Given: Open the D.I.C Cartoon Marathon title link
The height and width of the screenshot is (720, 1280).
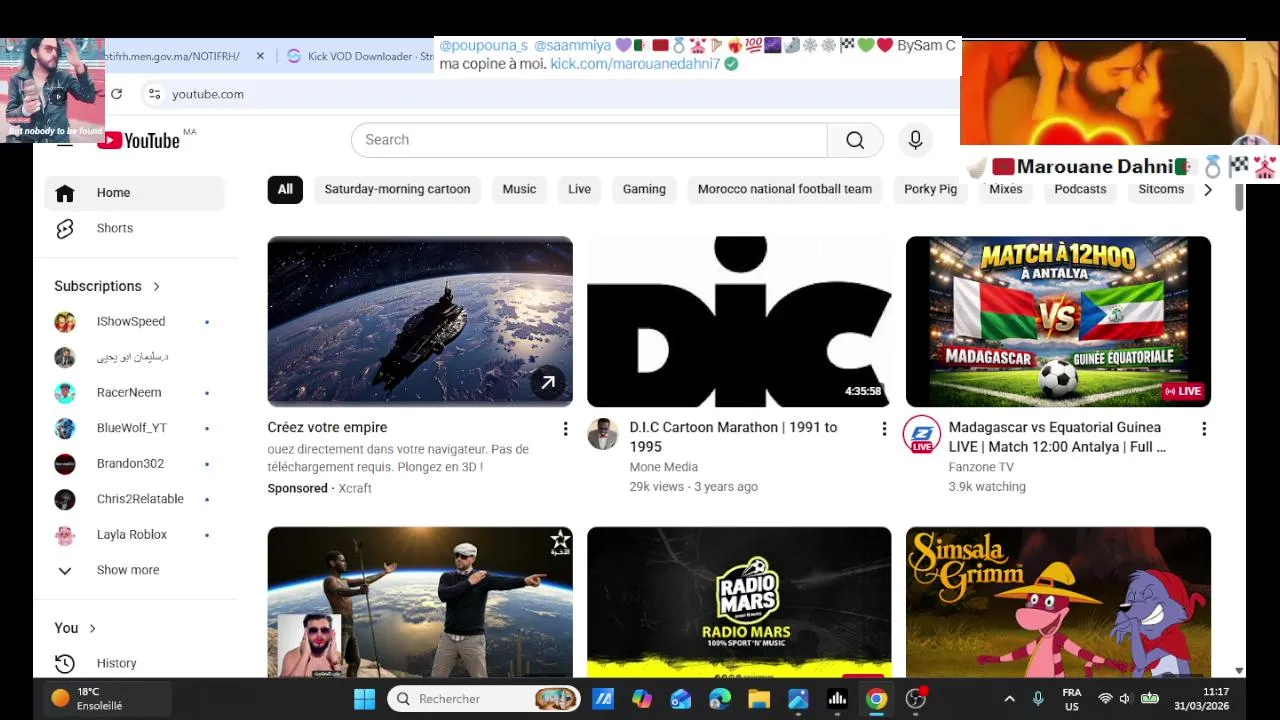Looking at the screenshot, I should tap(733, 437).
